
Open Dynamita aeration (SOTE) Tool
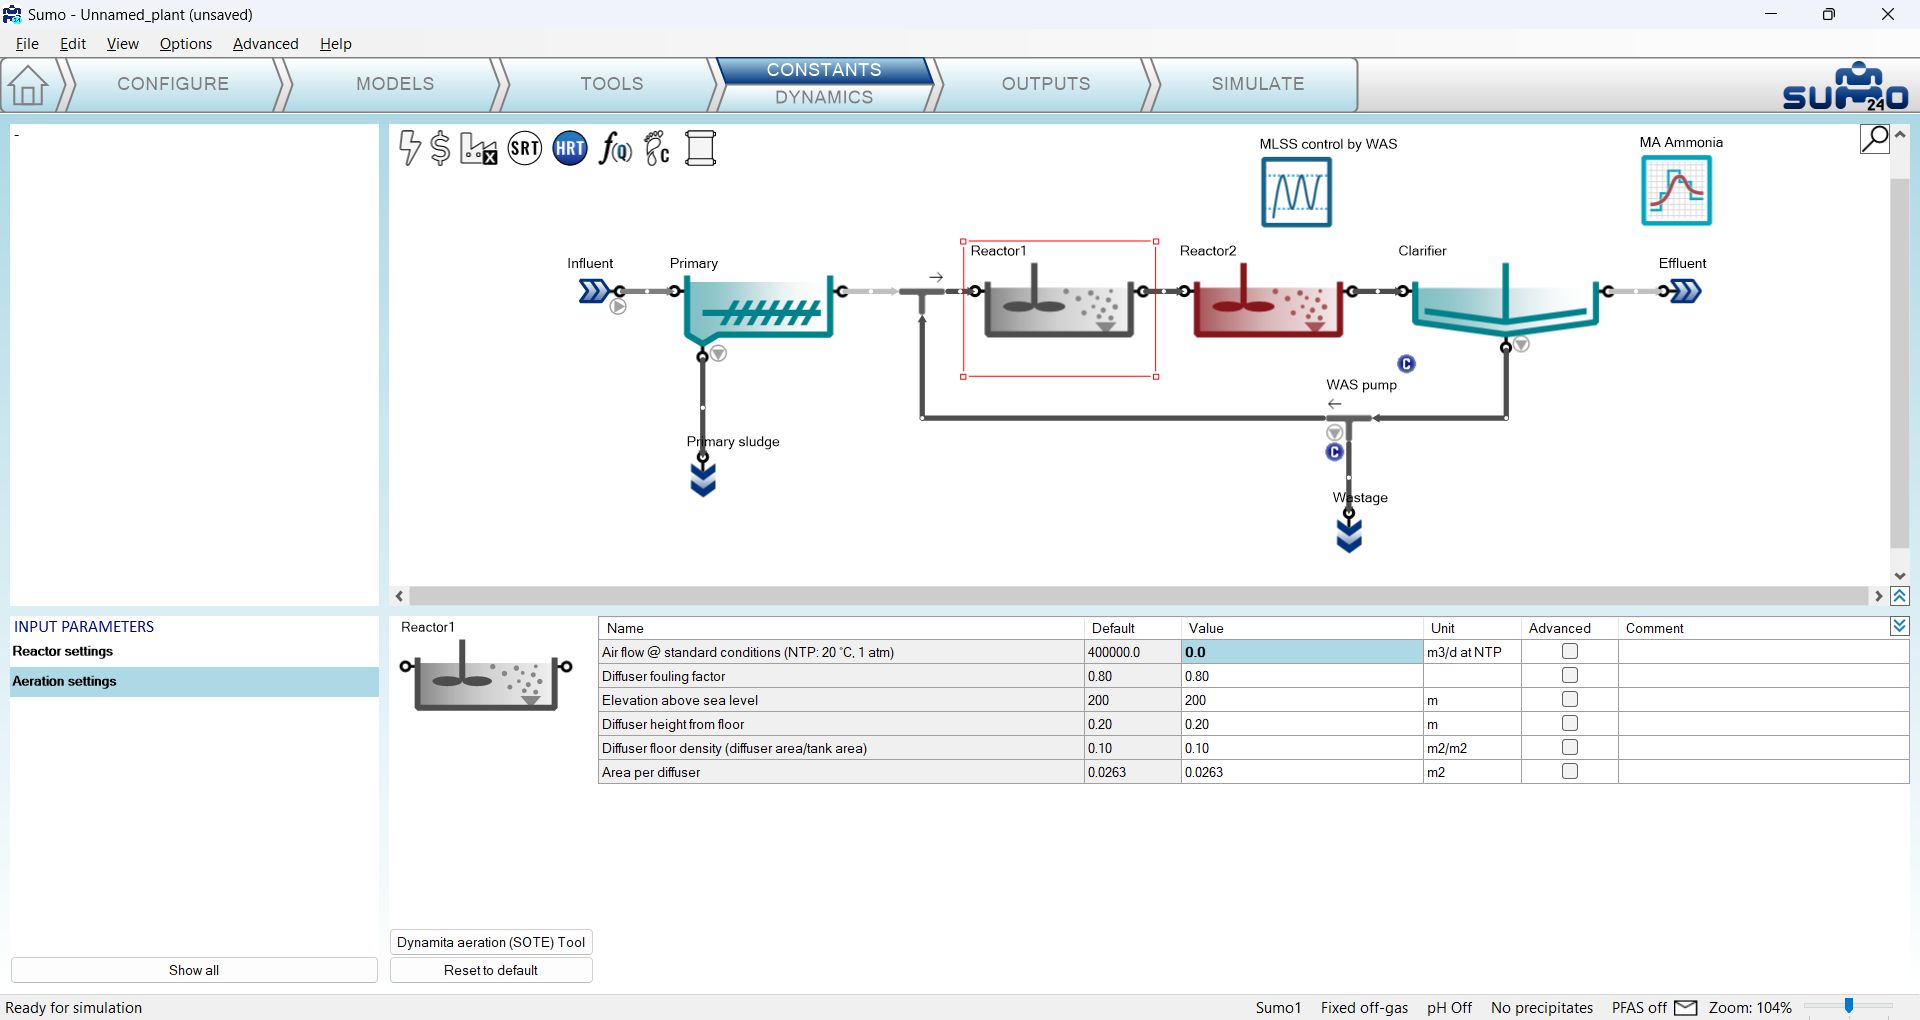(491, 942)
